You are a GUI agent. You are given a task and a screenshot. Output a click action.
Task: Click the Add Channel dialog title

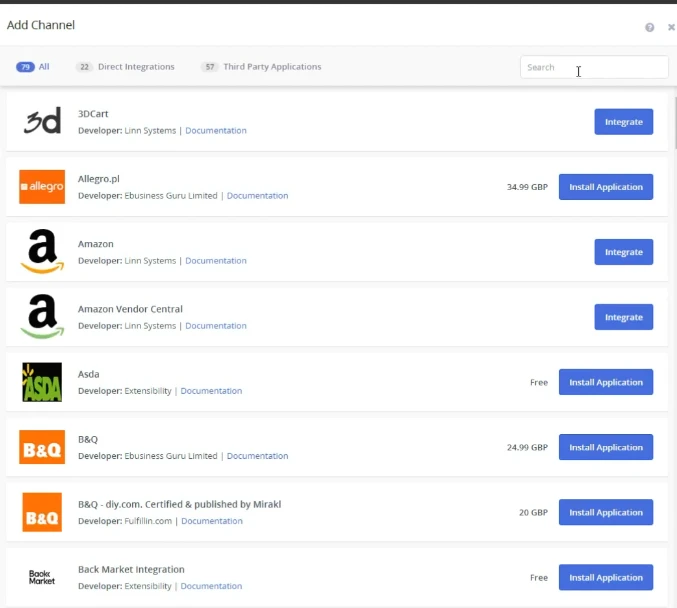coord(41,25)
